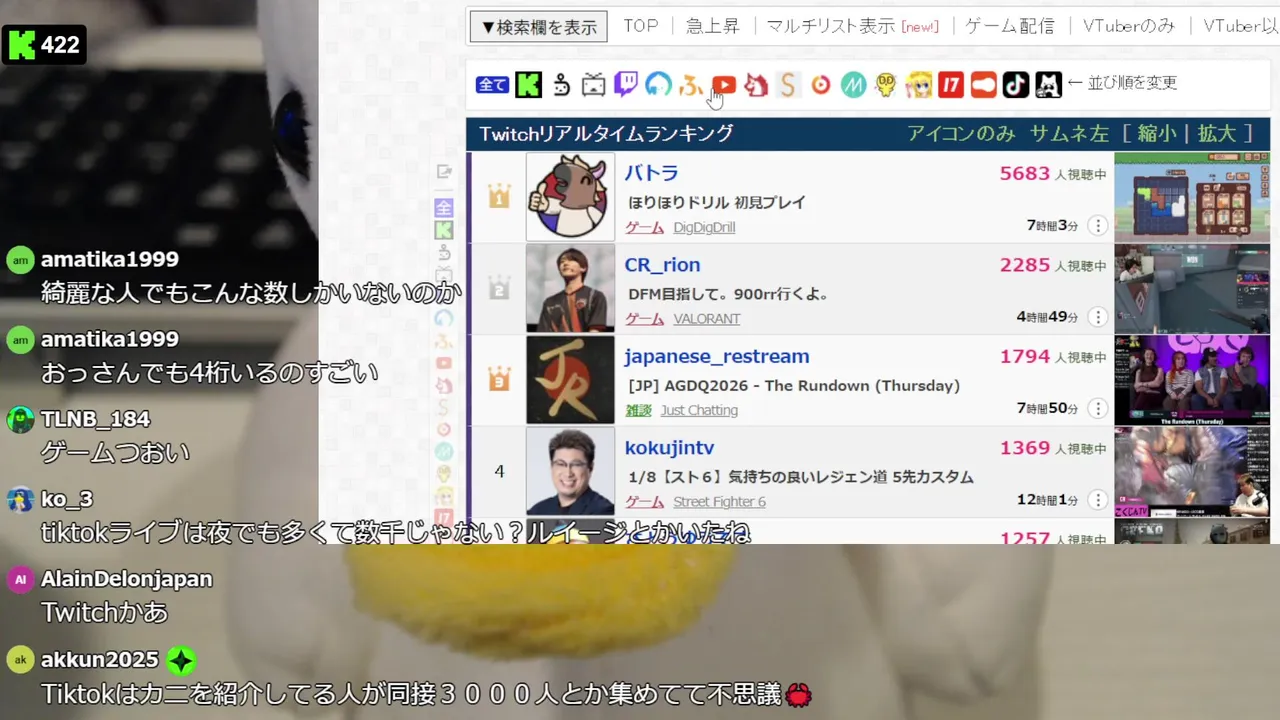This screenshot has width=1280, height=720.
Task: Open Street Fighter 6 game link
Action: (719, 502)
